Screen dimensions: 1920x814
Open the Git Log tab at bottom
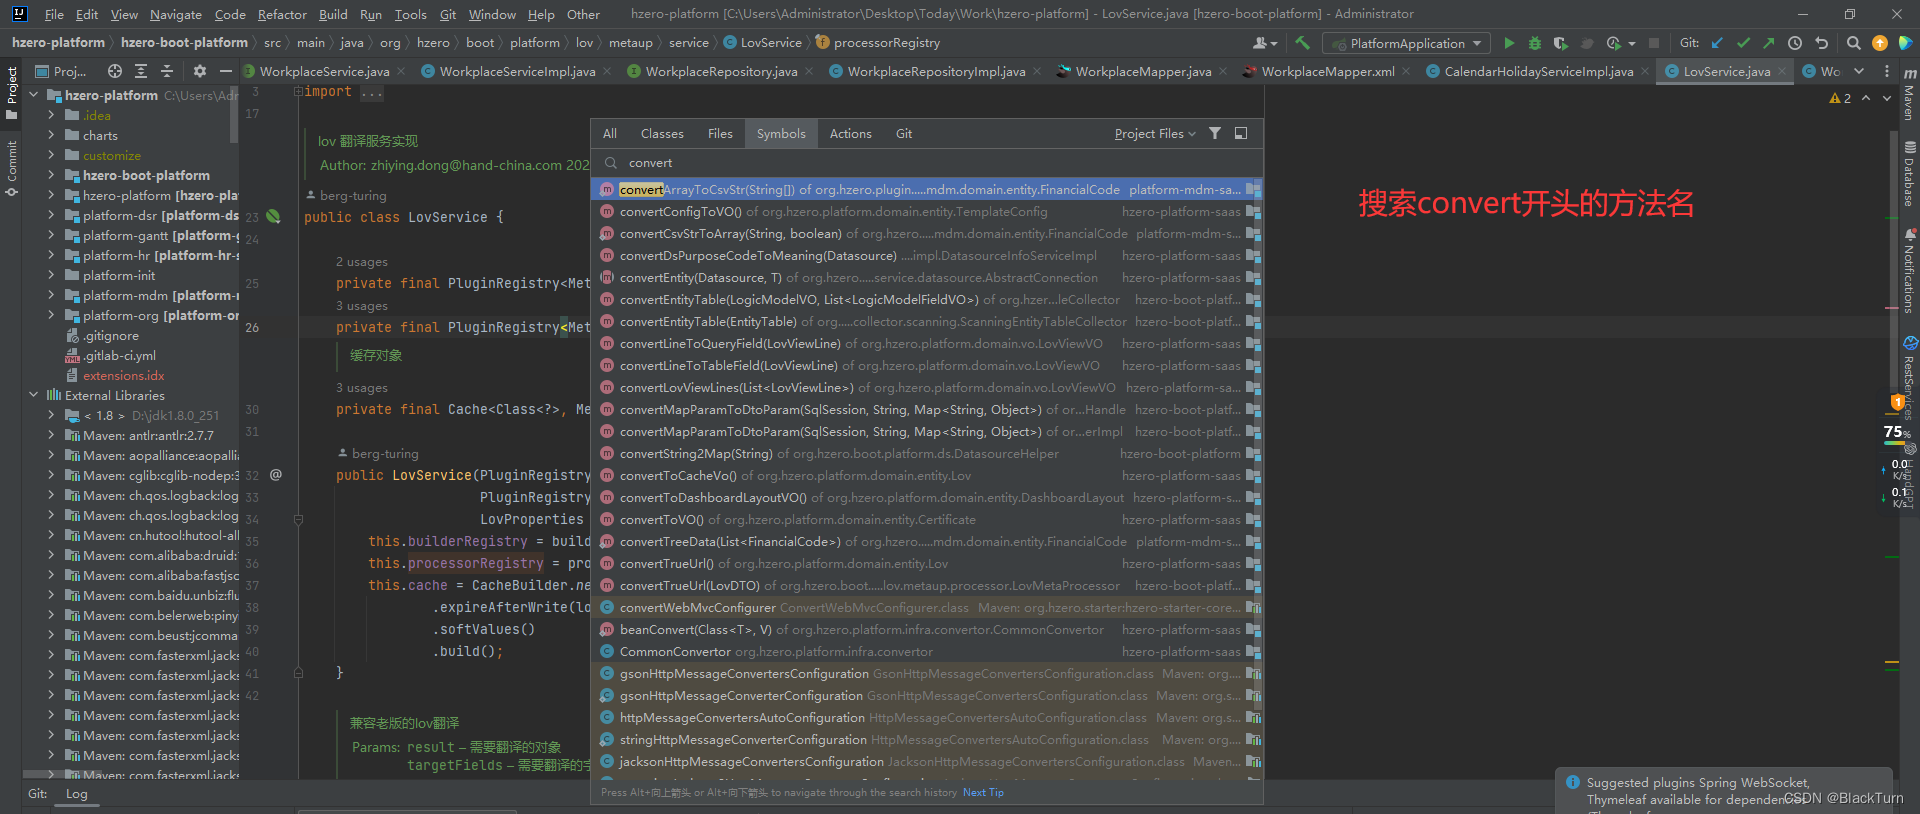click(77, 794)
